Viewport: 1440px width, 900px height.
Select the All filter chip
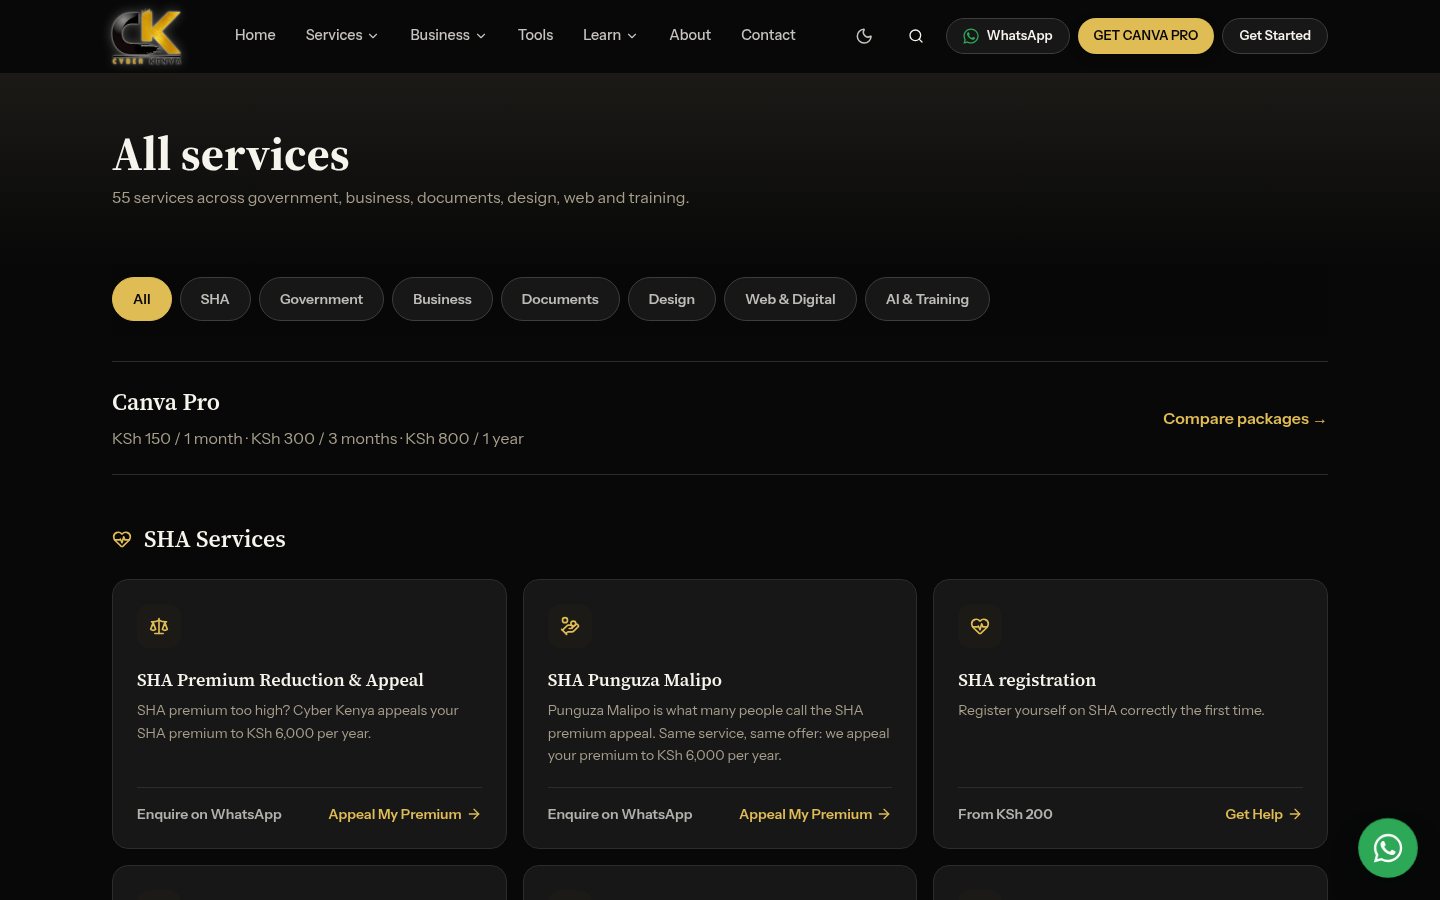142,299
